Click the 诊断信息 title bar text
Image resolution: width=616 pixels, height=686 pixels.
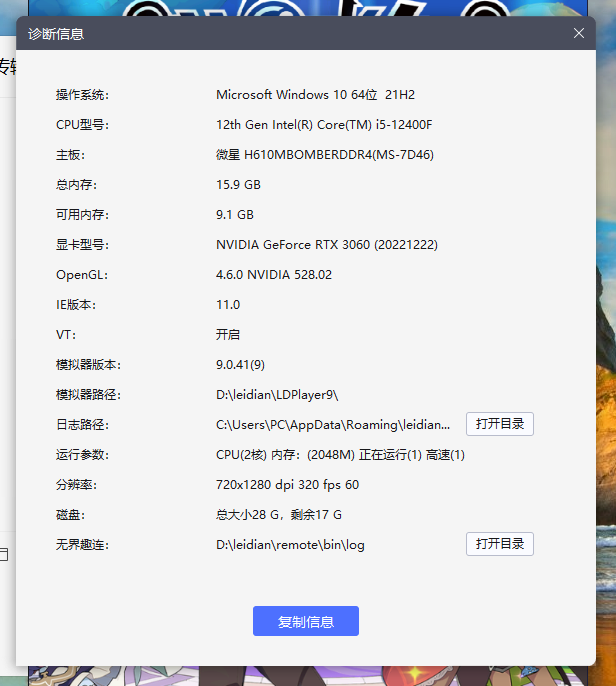56,34
